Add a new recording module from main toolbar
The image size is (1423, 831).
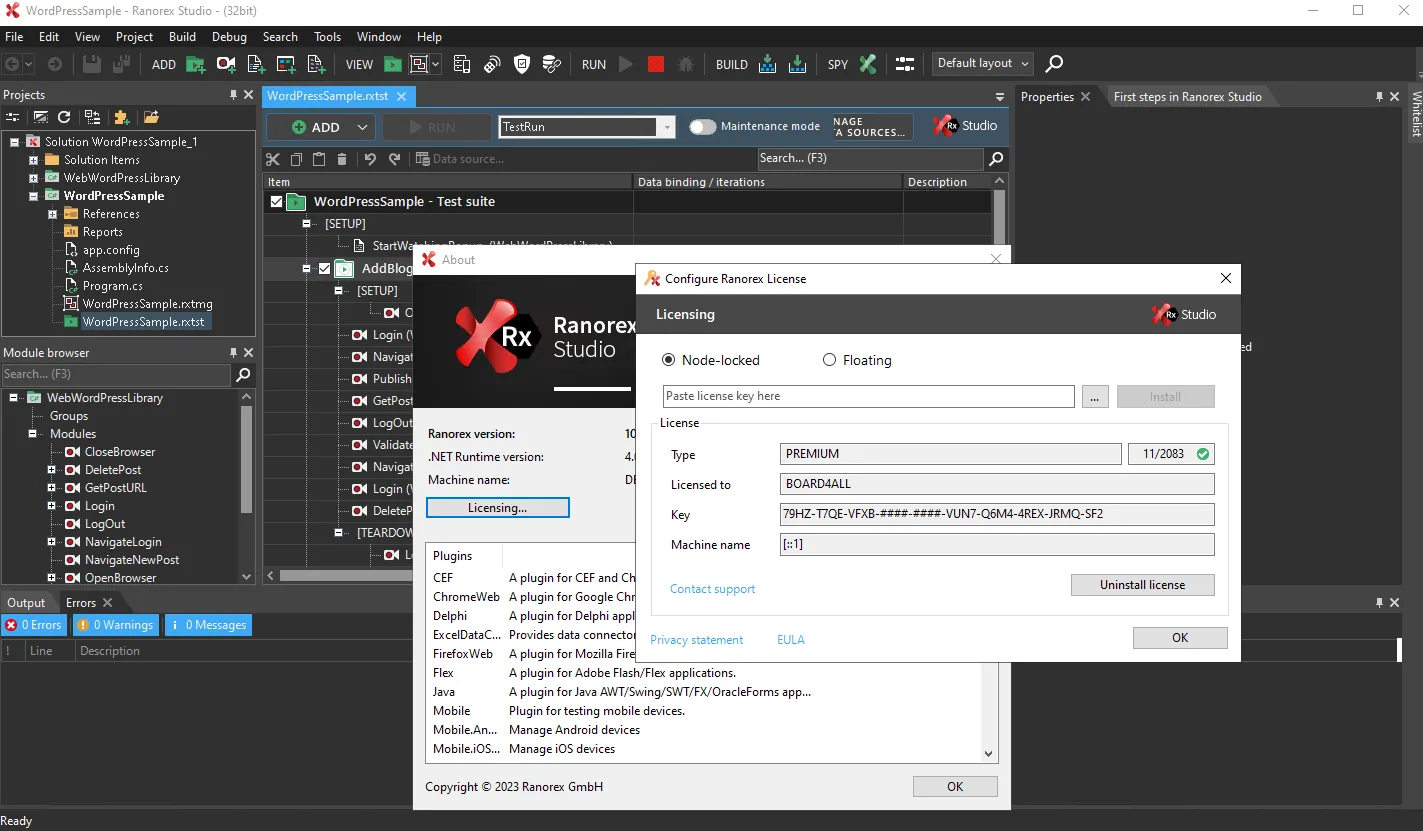226,64
